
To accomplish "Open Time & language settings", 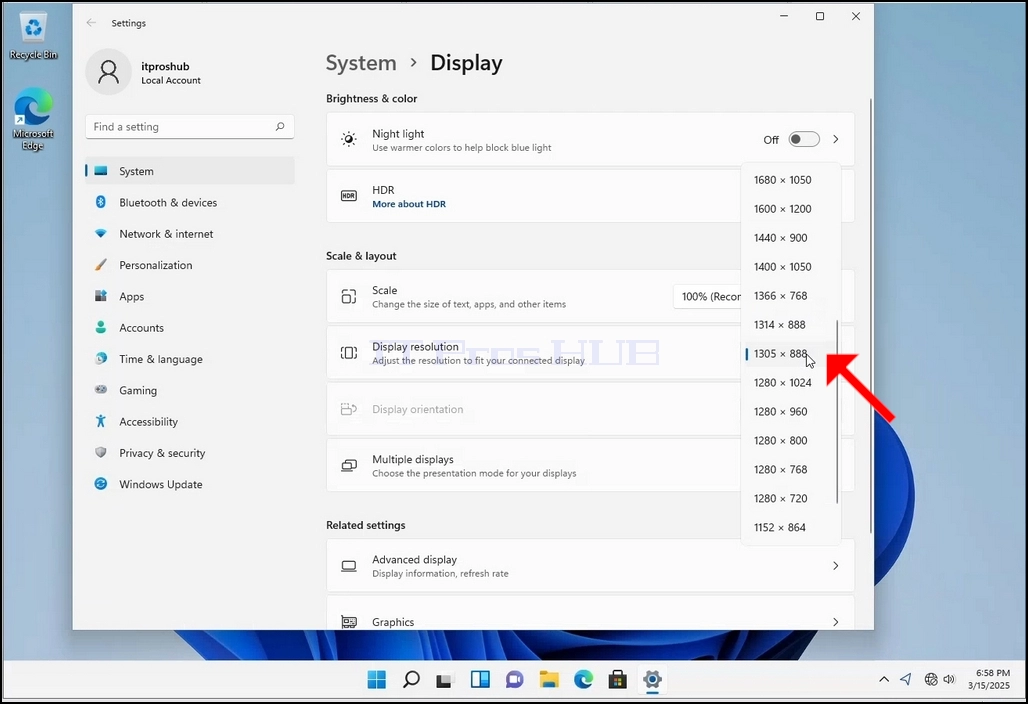I will coord(190,359).
